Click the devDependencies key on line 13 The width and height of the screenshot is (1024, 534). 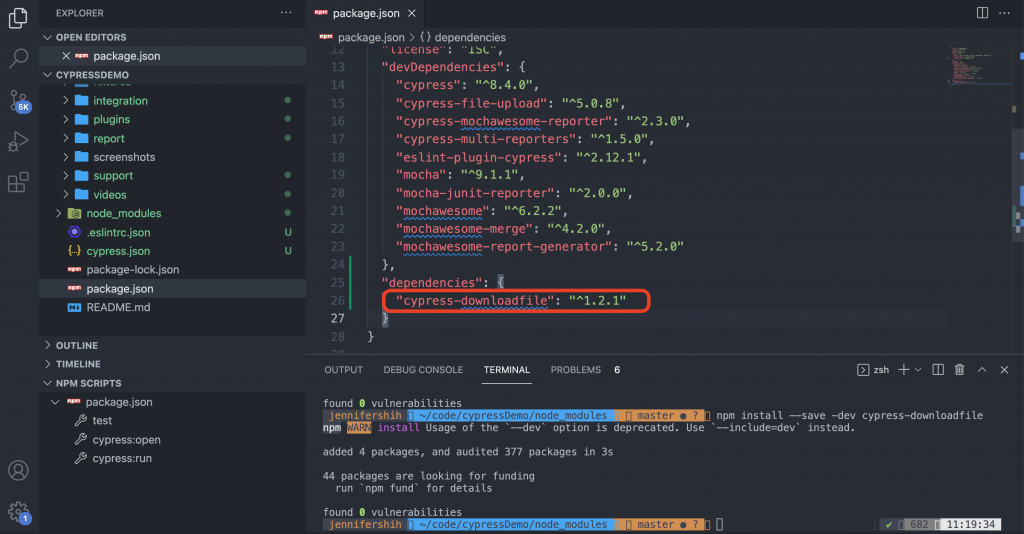point(443,67)
